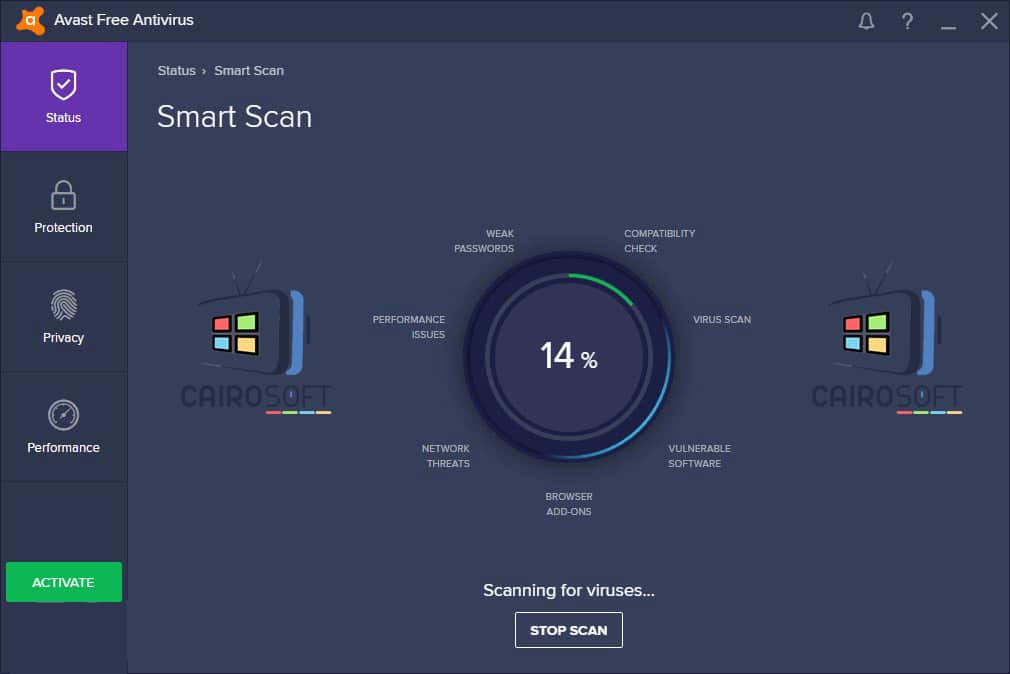Click the 14 % scan progress ring

click(x=568, y=356)
